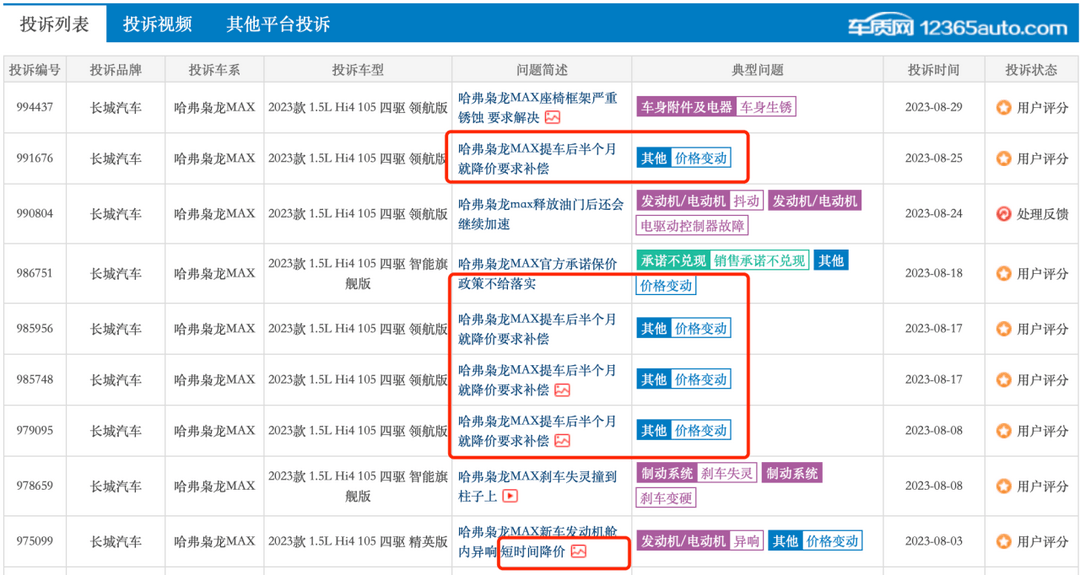The width and height of the screenshot is (1080, 575).
Task: Click the 异响 tag in row 975099
Action: click(x=746, y=541)
